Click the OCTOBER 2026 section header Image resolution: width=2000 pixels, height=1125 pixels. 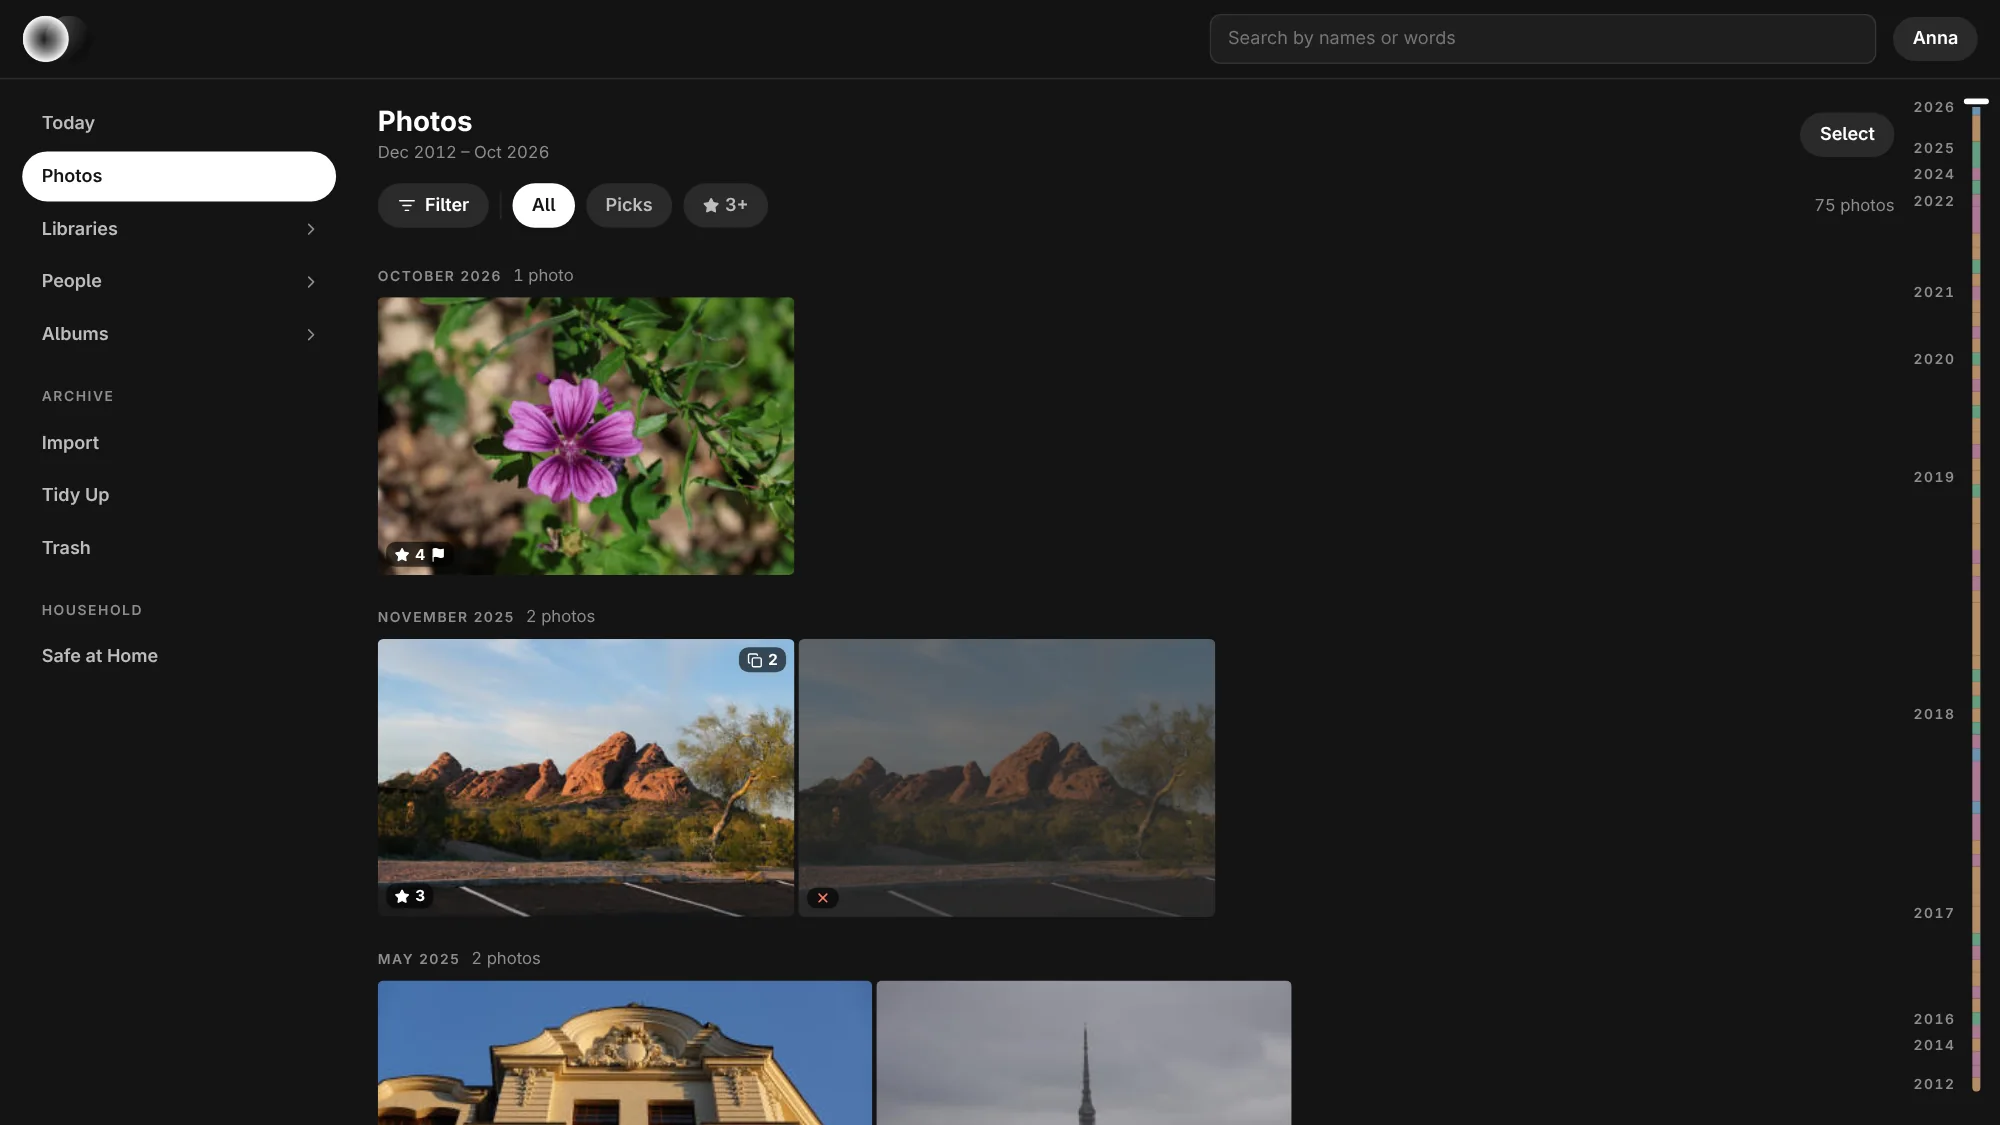pos(439,276)
